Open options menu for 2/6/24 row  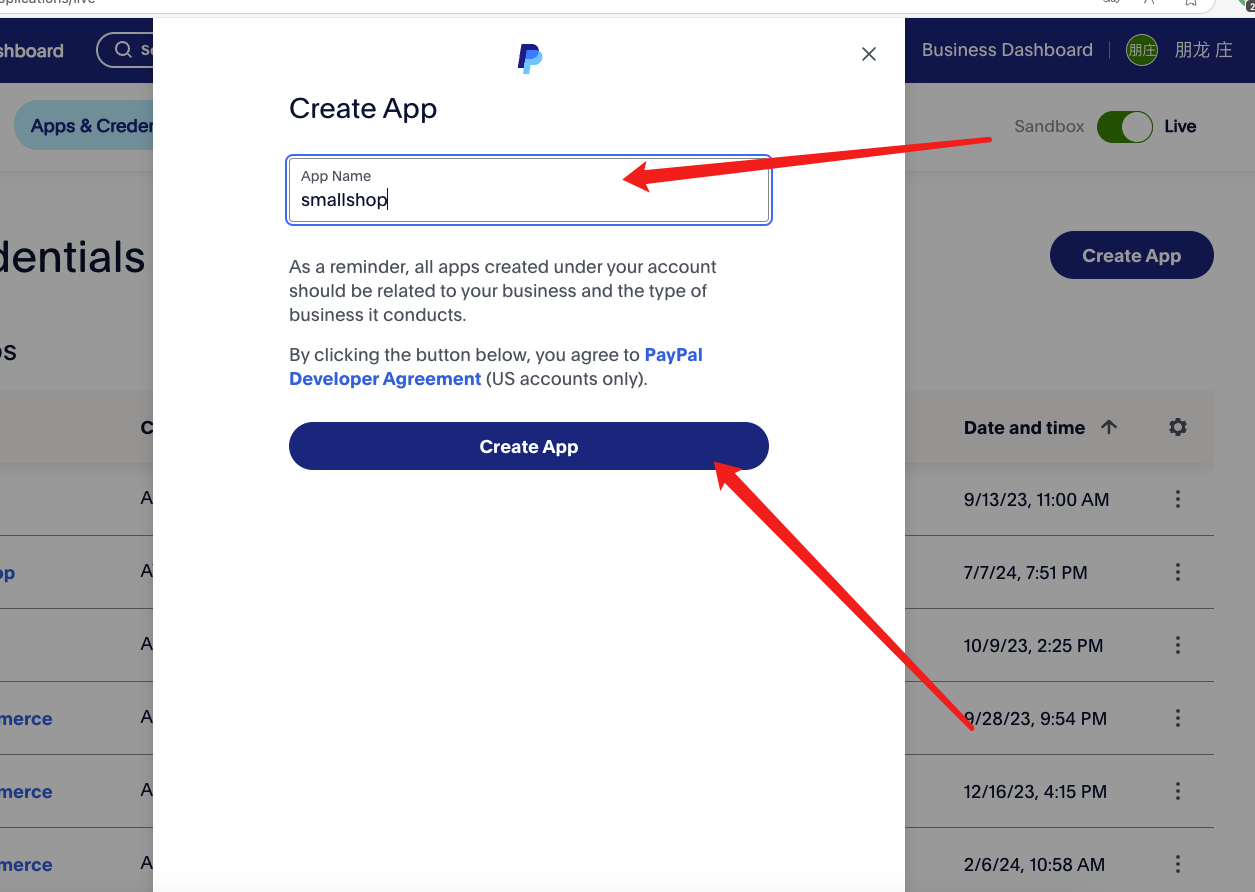pos(1178,864)
